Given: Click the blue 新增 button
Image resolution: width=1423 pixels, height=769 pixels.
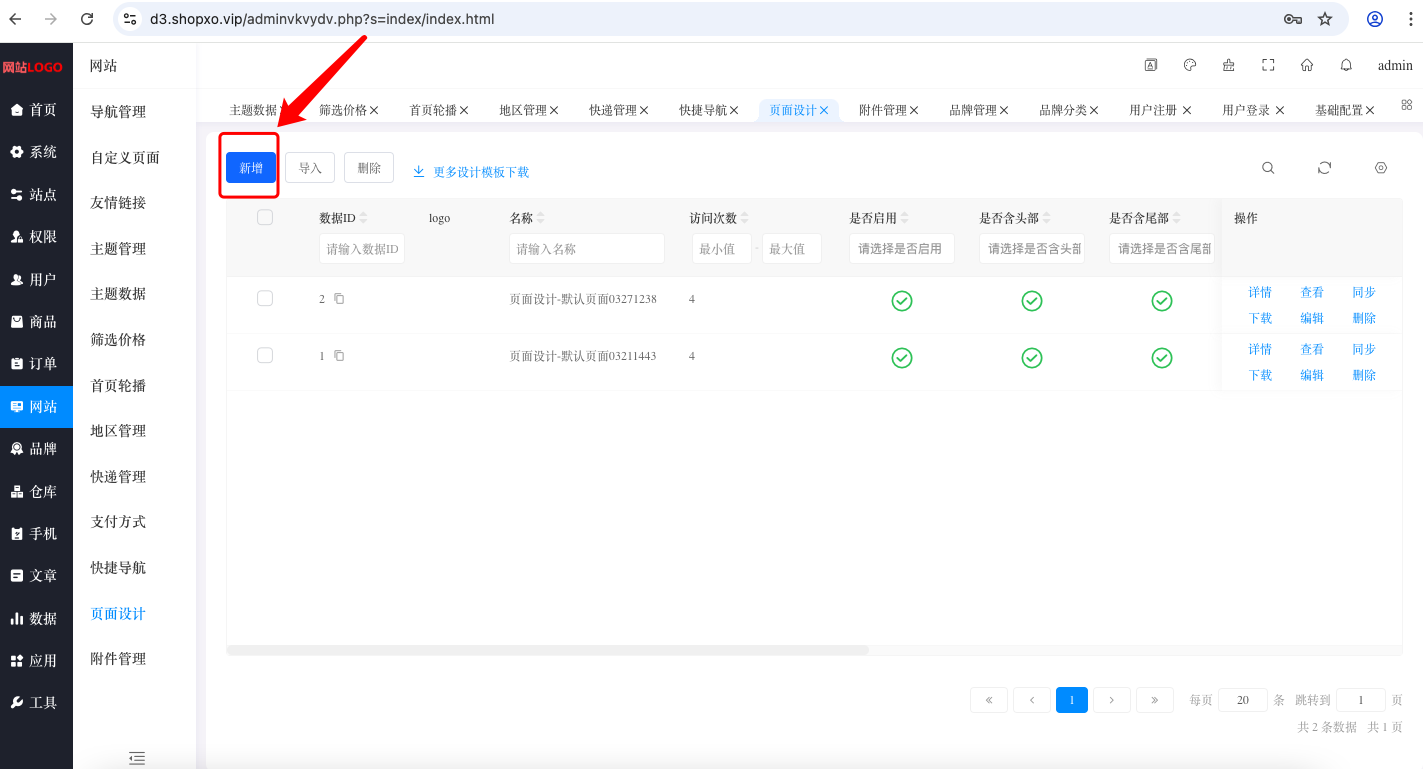Looking at the screenshot, I should pos(251,168).
